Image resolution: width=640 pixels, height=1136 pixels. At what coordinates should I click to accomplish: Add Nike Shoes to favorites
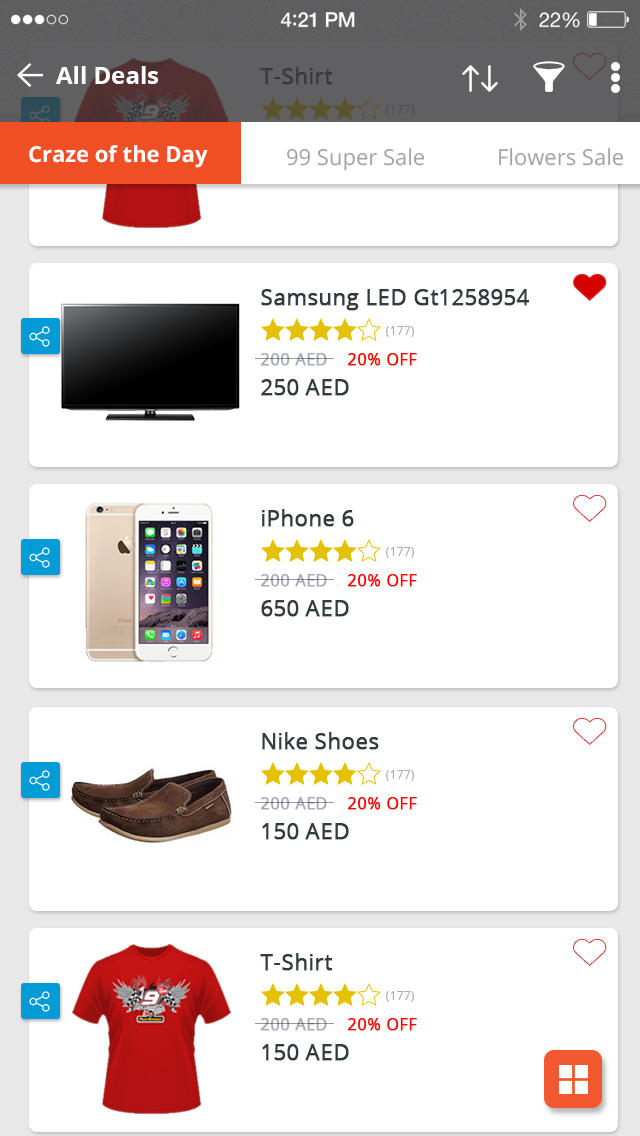tap(589, 732)
